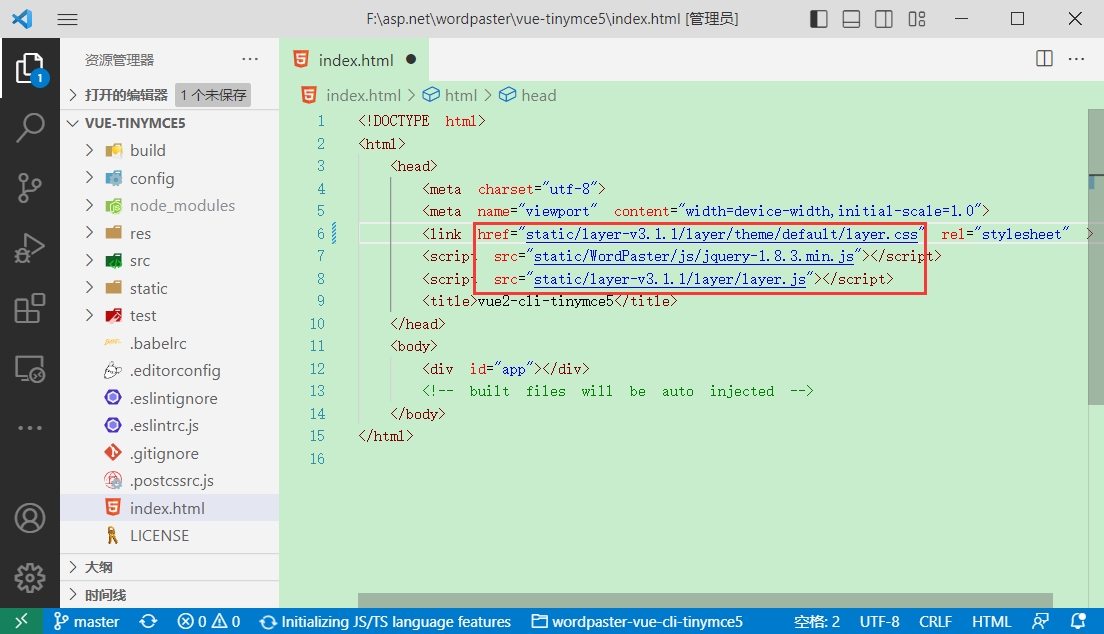This screenshot has width=1104, height=634.
Task: Expand the build folder
Action: tap(147, 150)
